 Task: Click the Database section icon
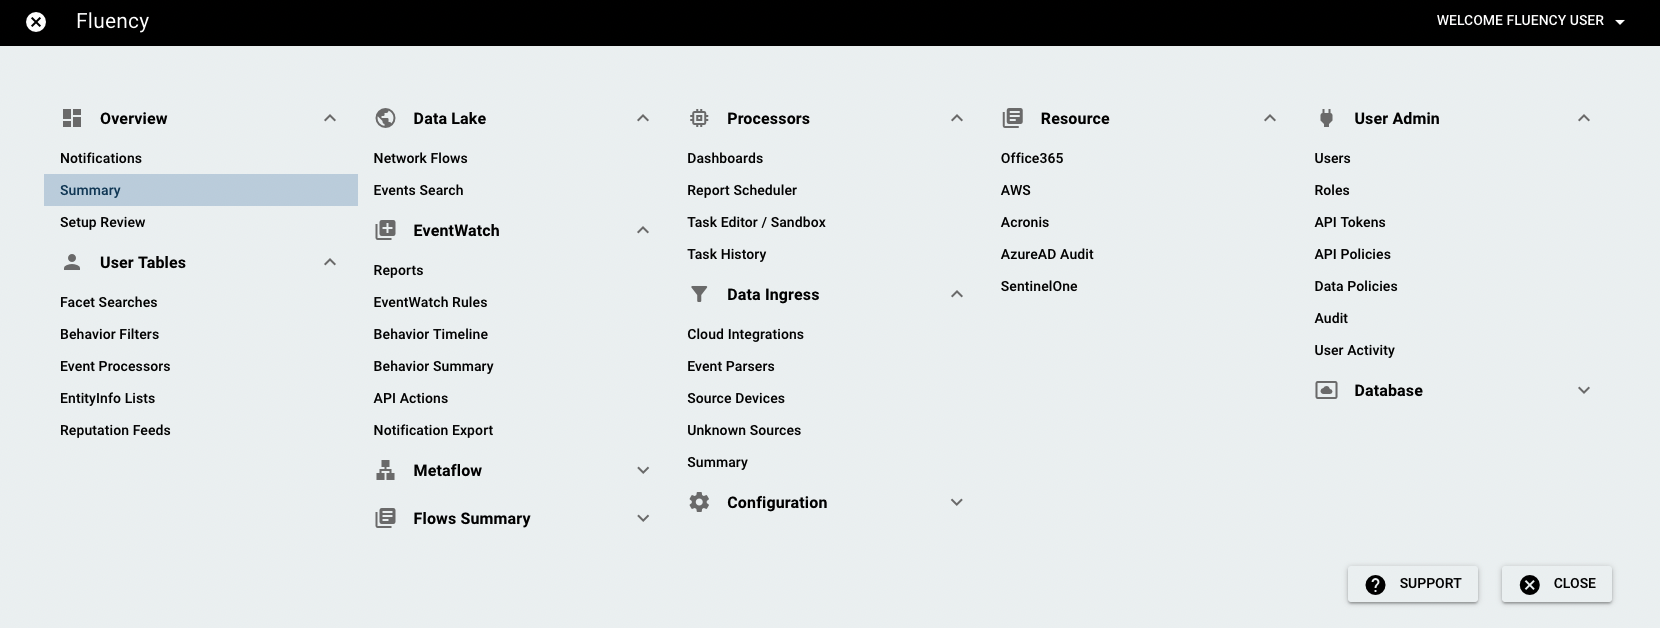(x=1326, y=390)
